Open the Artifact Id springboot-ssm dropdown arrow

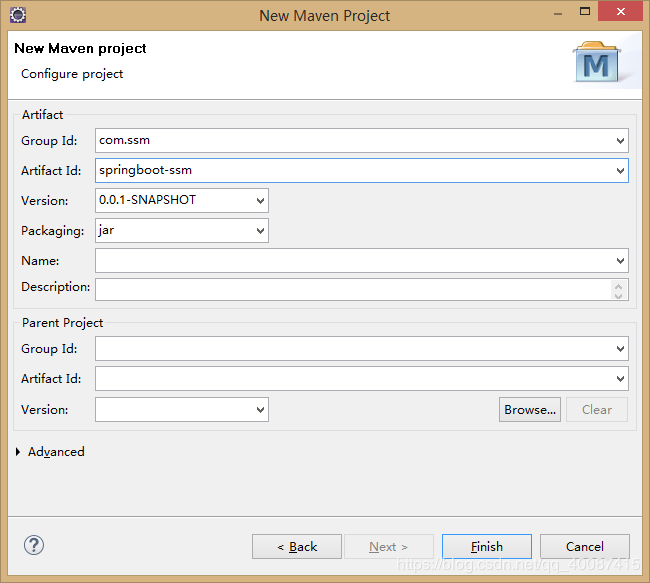(620, 170)
